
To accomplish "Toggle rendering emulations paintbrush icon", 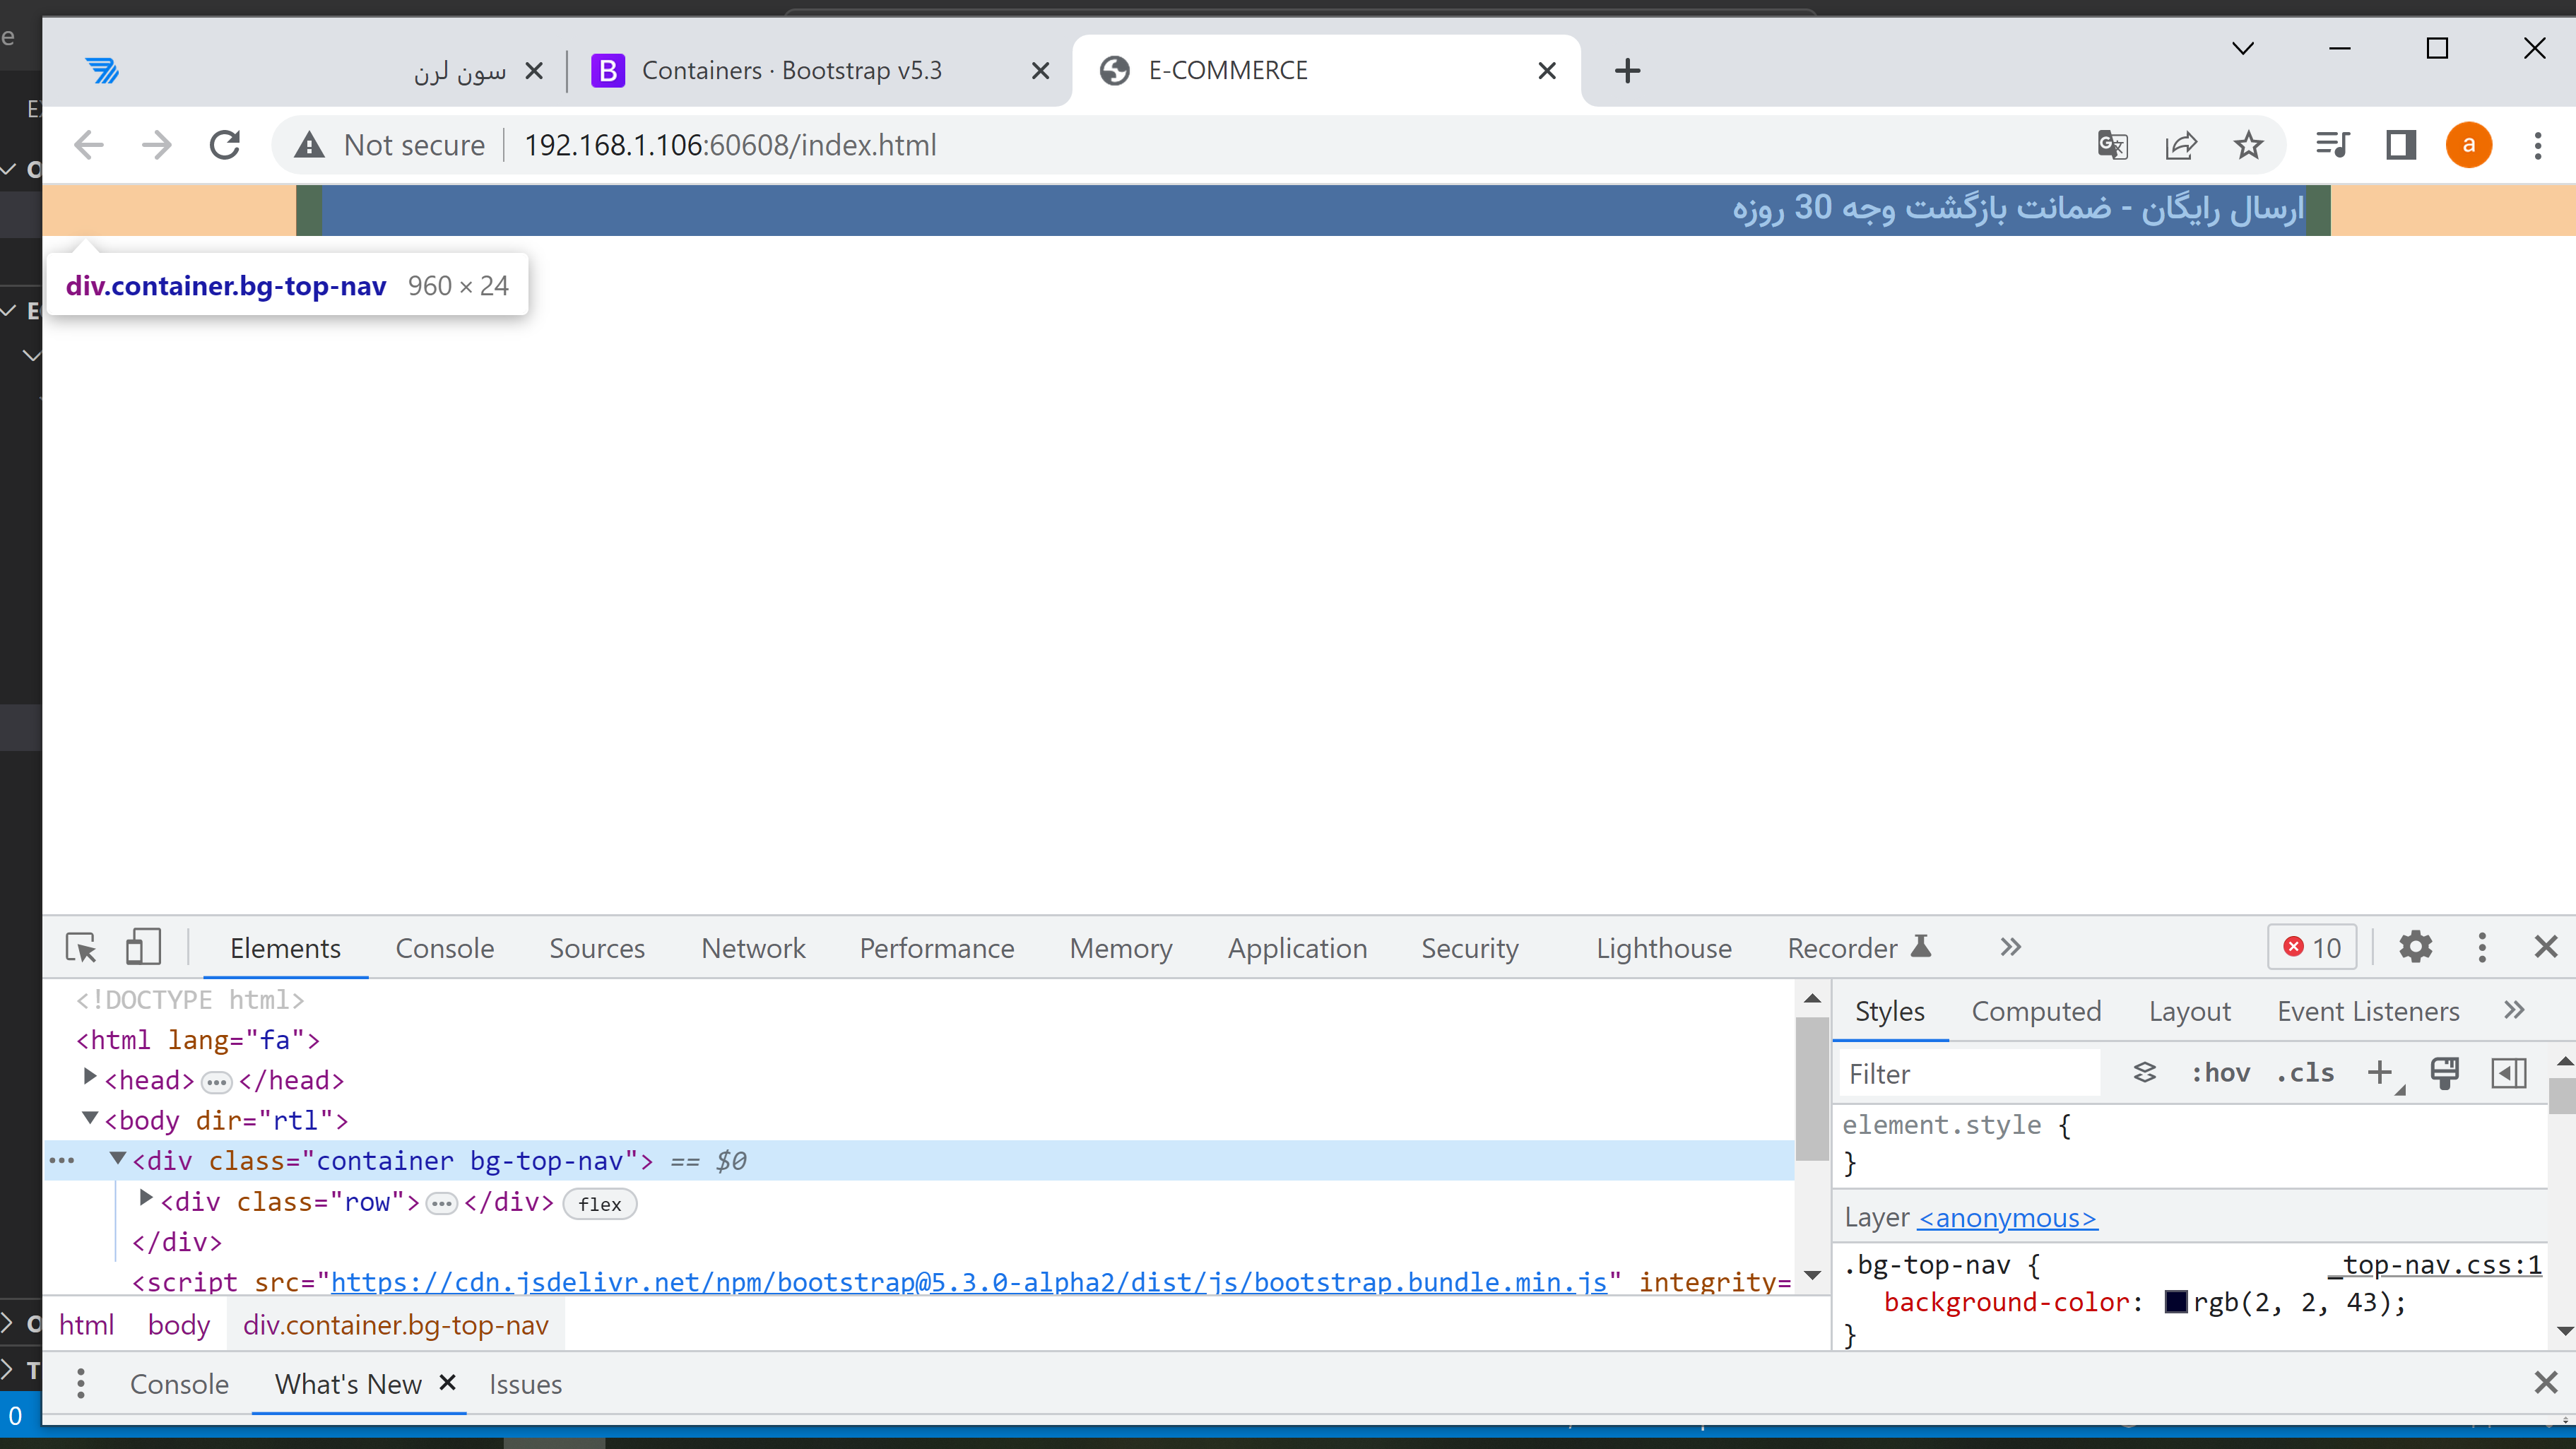I will [x=2444, y=1073].
